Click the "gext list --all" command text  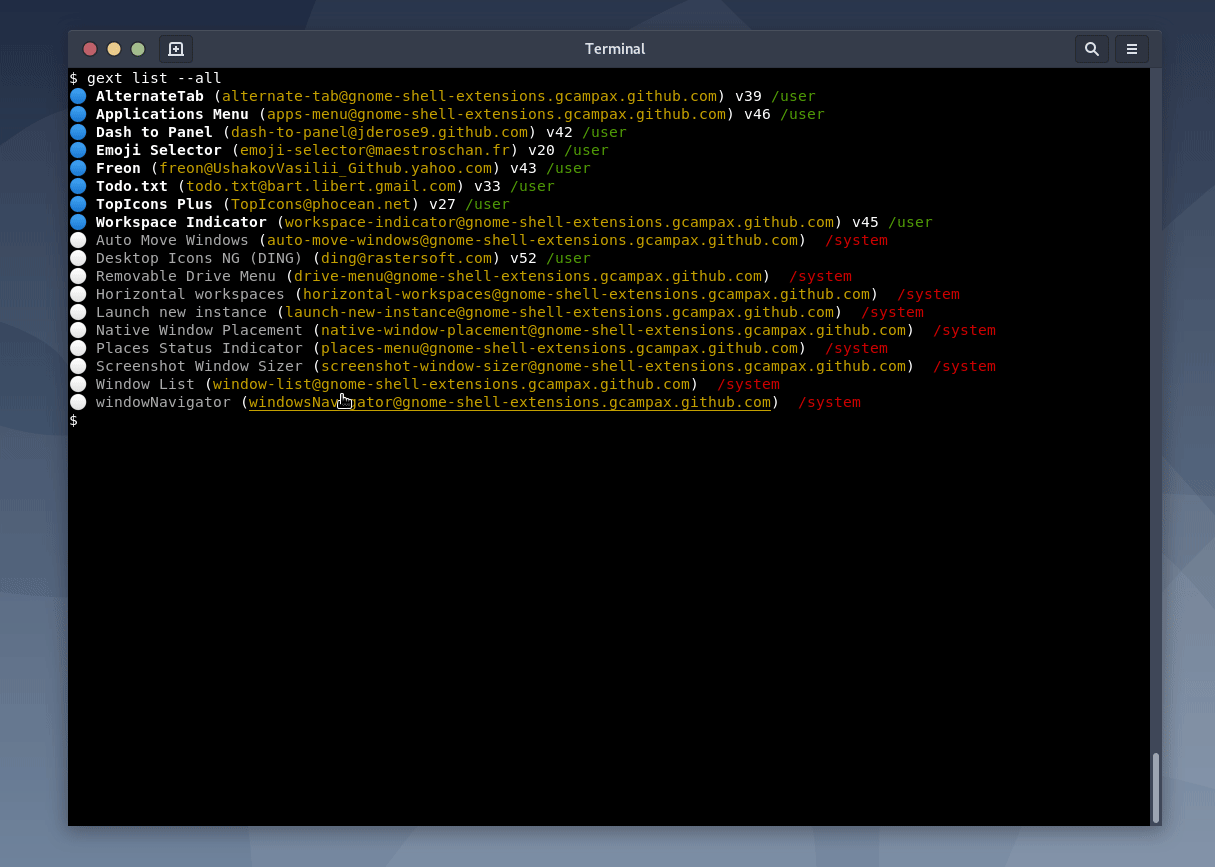(x=154, y=78)
